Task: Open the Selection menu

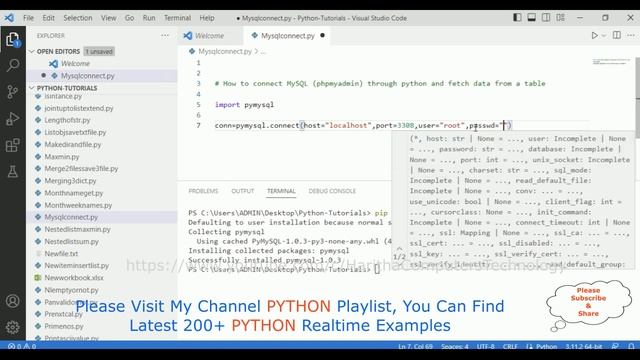Action: click(78, 18)
